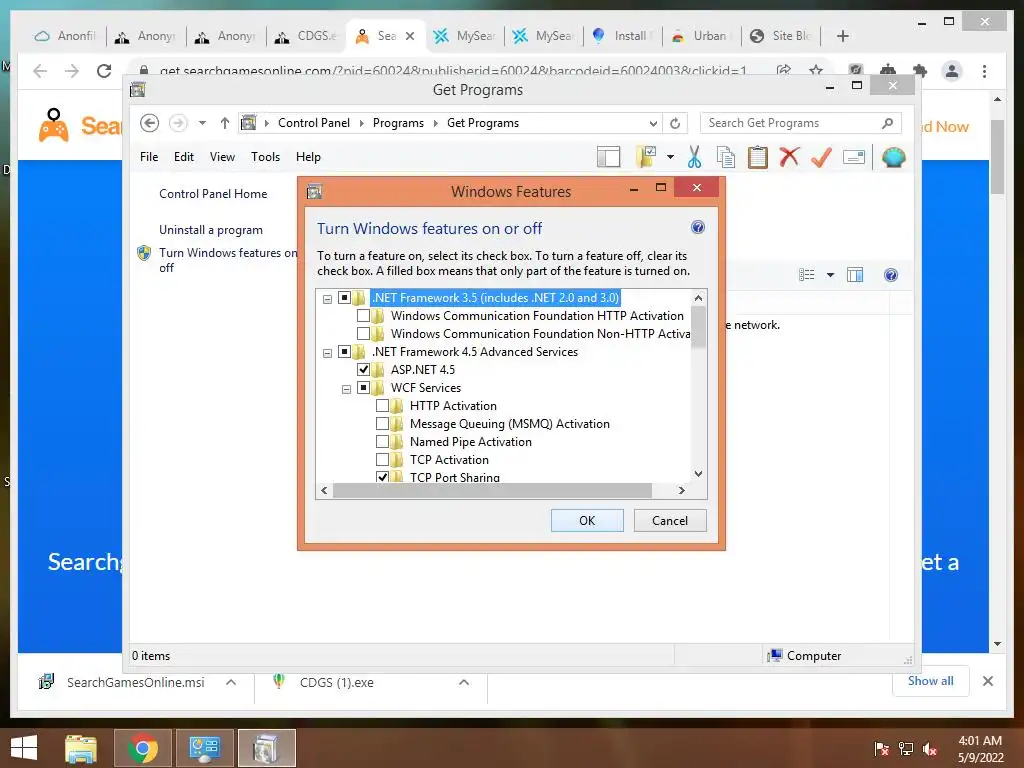Enable WCF HTTP Activation under .NET 3.5
Image resolution: width=1024 pixels, height=768 pixels.
point(363,316)
